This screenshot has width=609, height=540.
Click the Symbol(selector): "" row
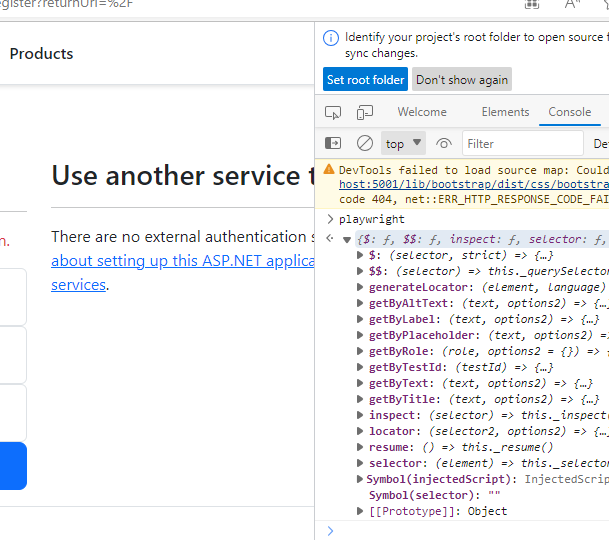(435, 495)
